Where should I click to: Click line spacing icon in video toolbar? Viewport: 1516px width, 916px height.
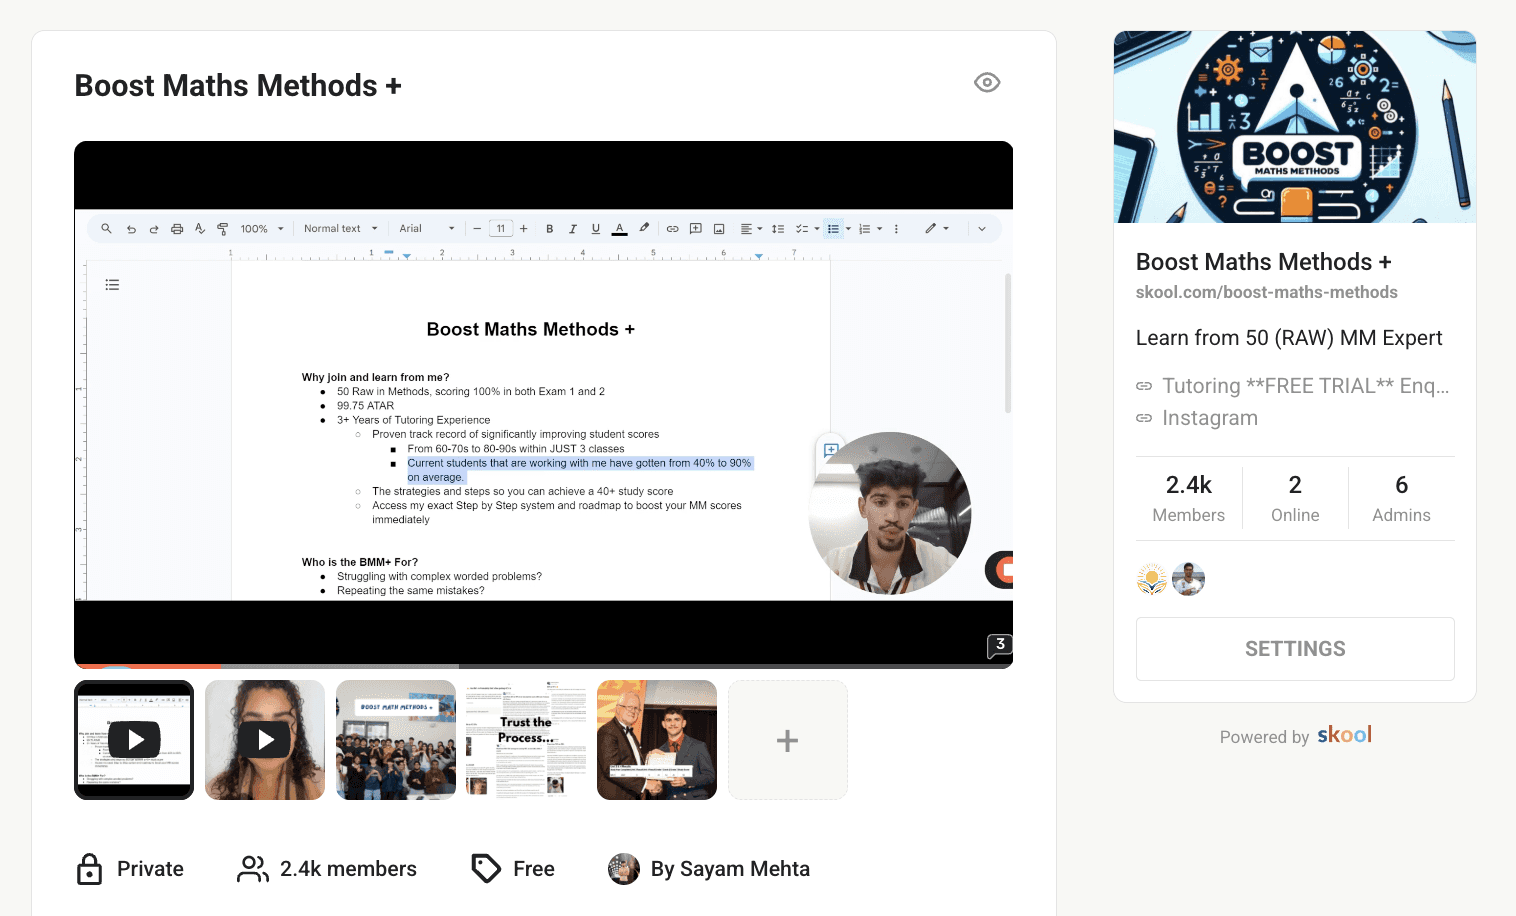coord(778,229)
